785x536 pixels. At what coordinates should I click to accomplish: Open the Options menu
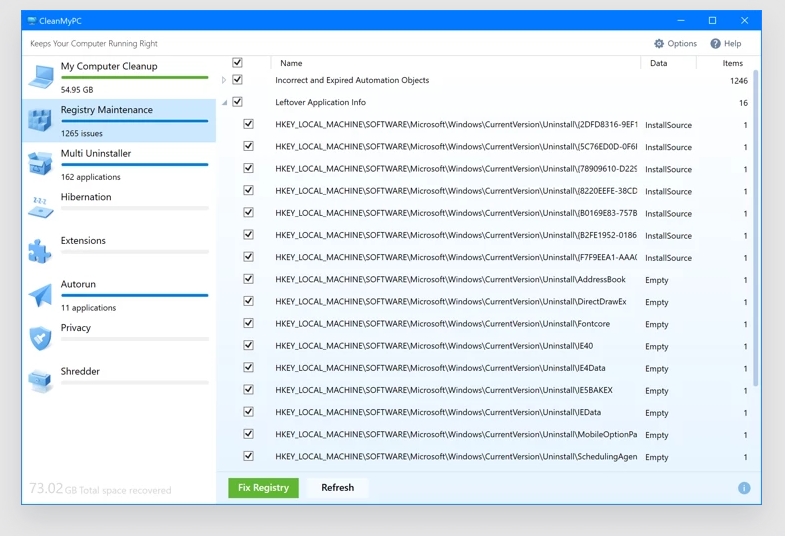675,44
